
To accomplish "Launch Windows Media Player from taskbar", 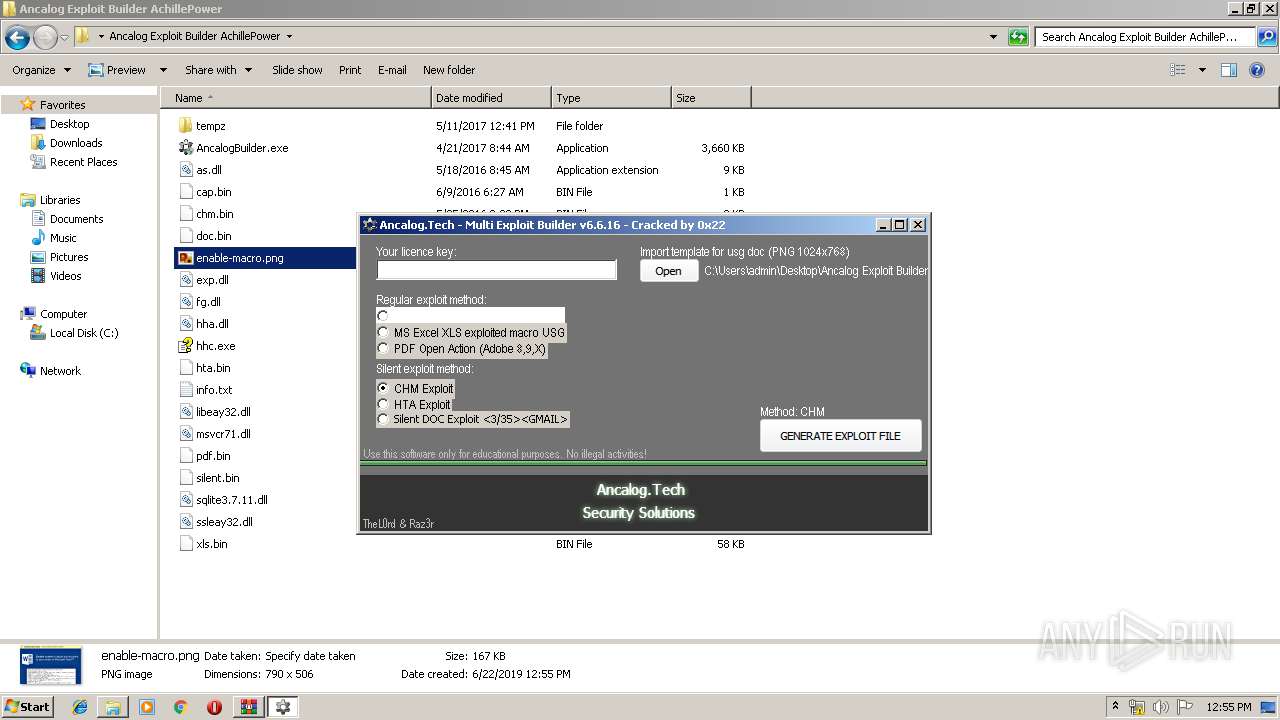I will (x=147, y=707).
